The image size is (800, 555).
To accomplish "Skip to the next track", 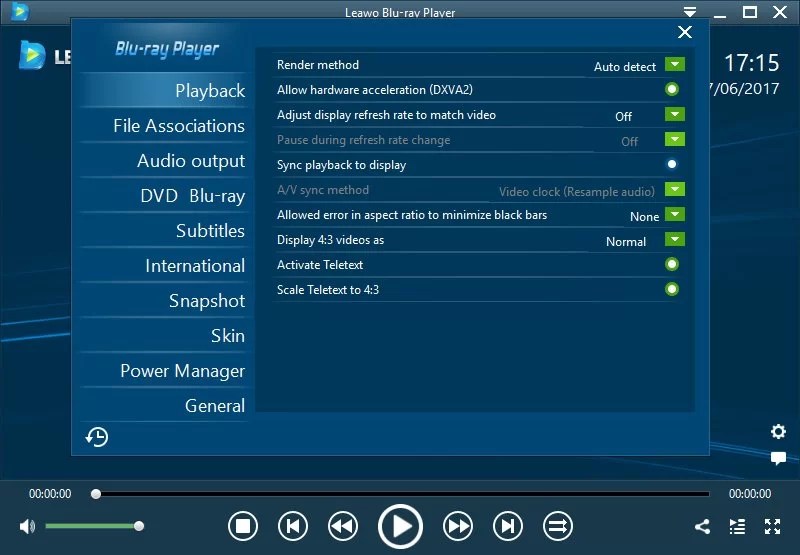I will click(508, 526).
